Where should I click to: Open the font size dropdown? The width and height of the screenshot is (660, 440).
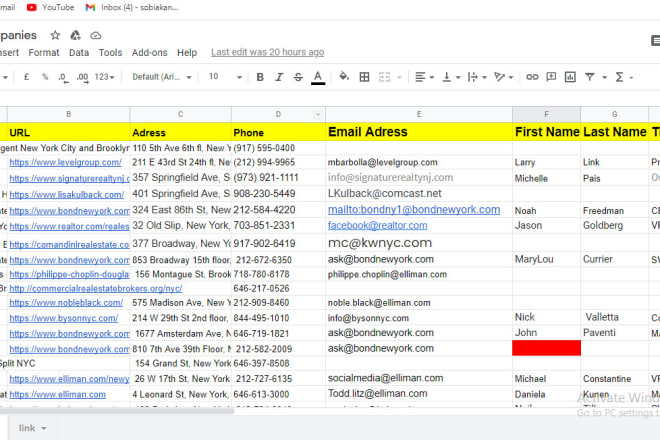[x=225, y=77]
